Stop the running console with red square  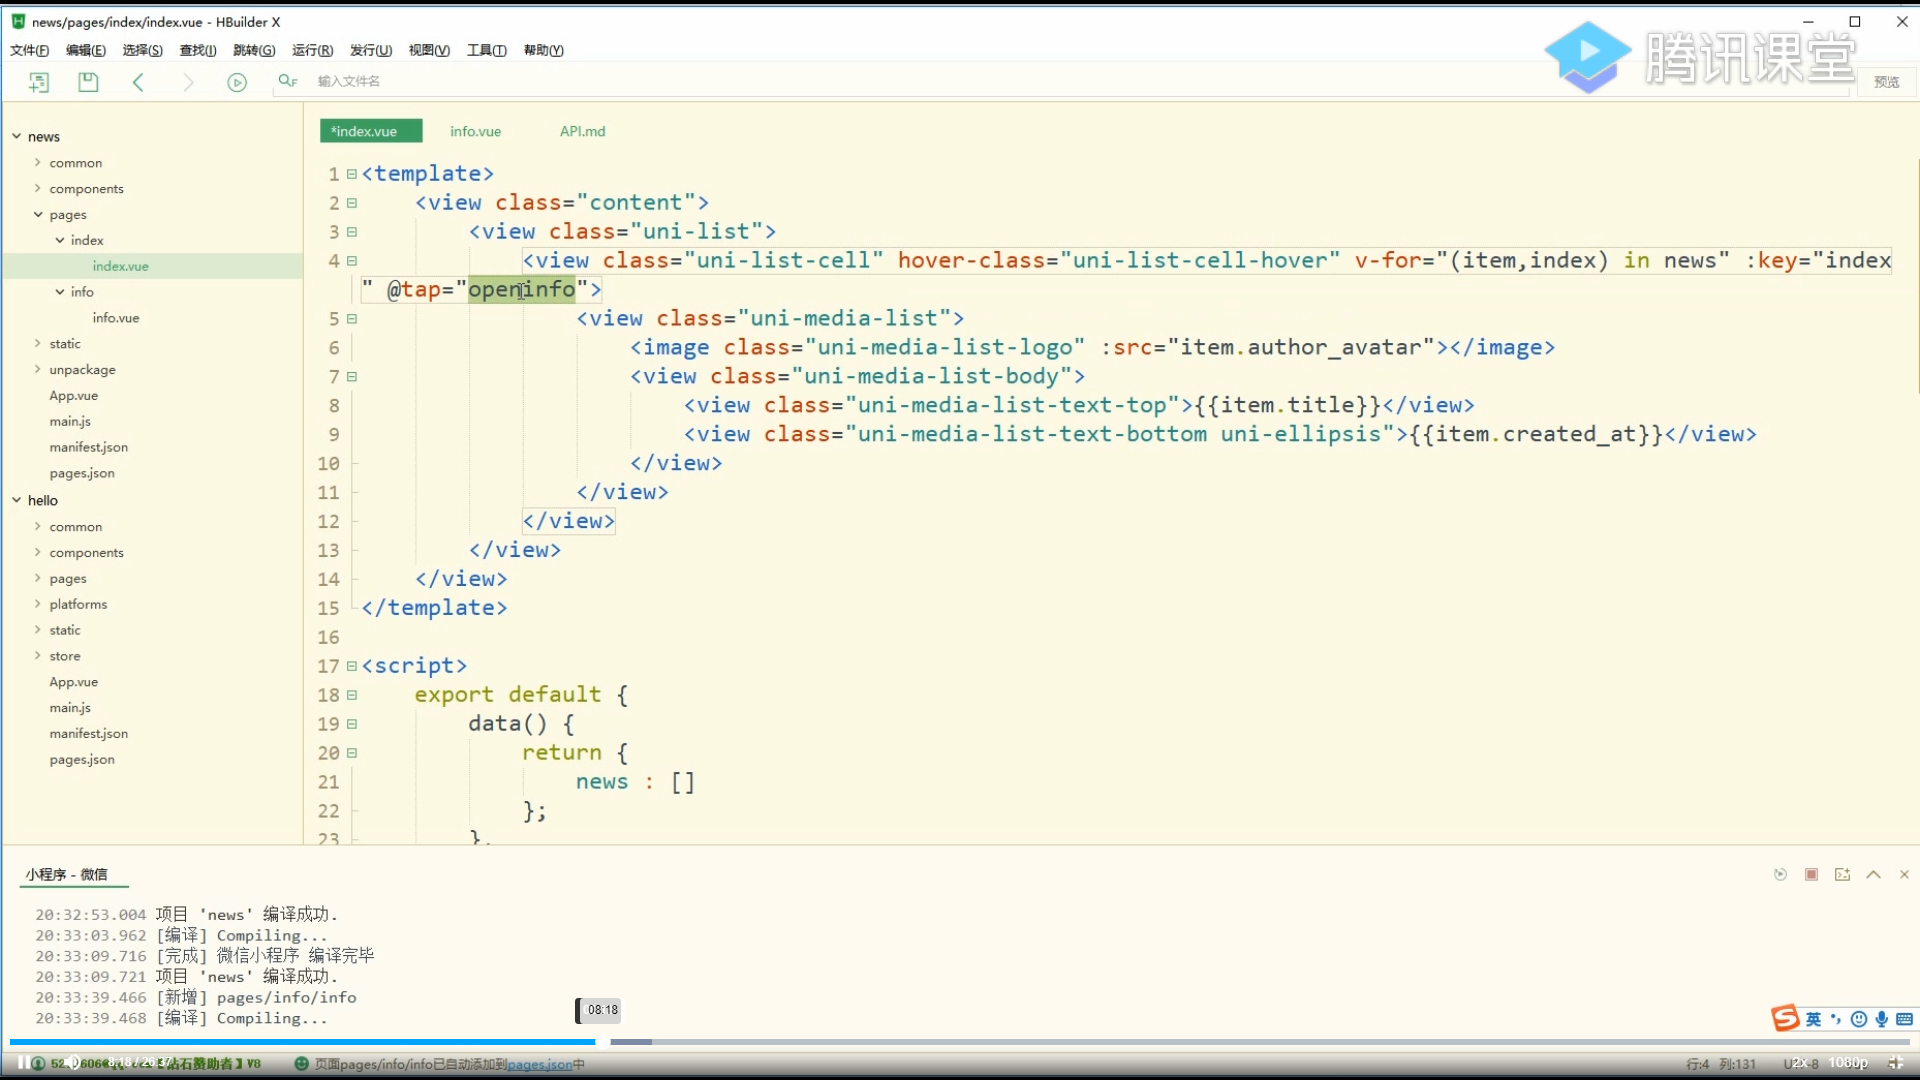tap(1811, 874)
